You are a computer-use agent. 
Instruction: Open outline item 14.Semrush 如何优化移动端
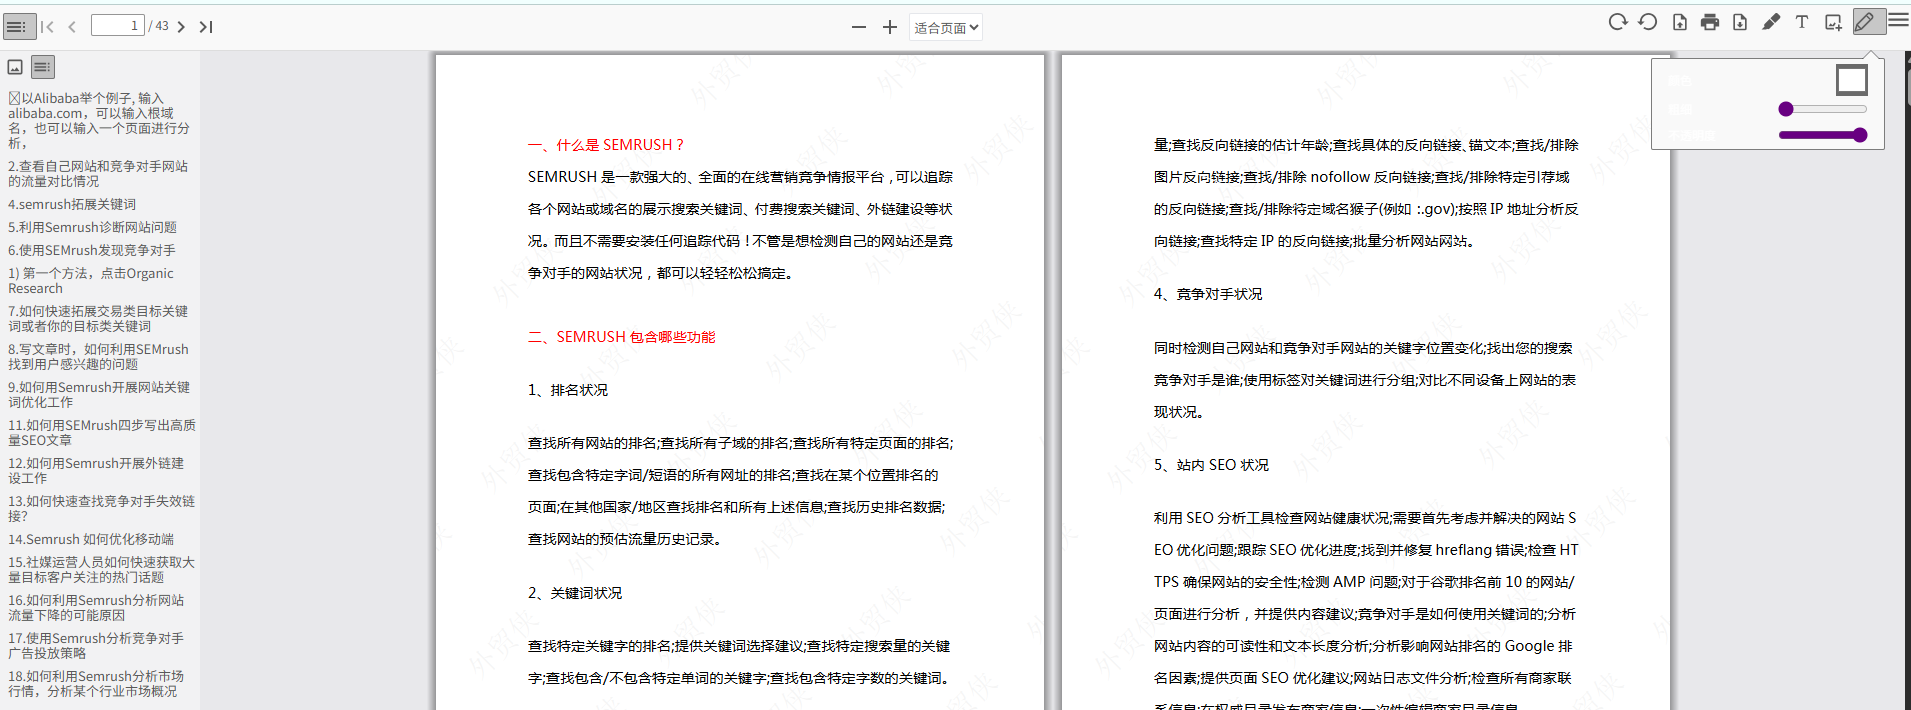91,539
